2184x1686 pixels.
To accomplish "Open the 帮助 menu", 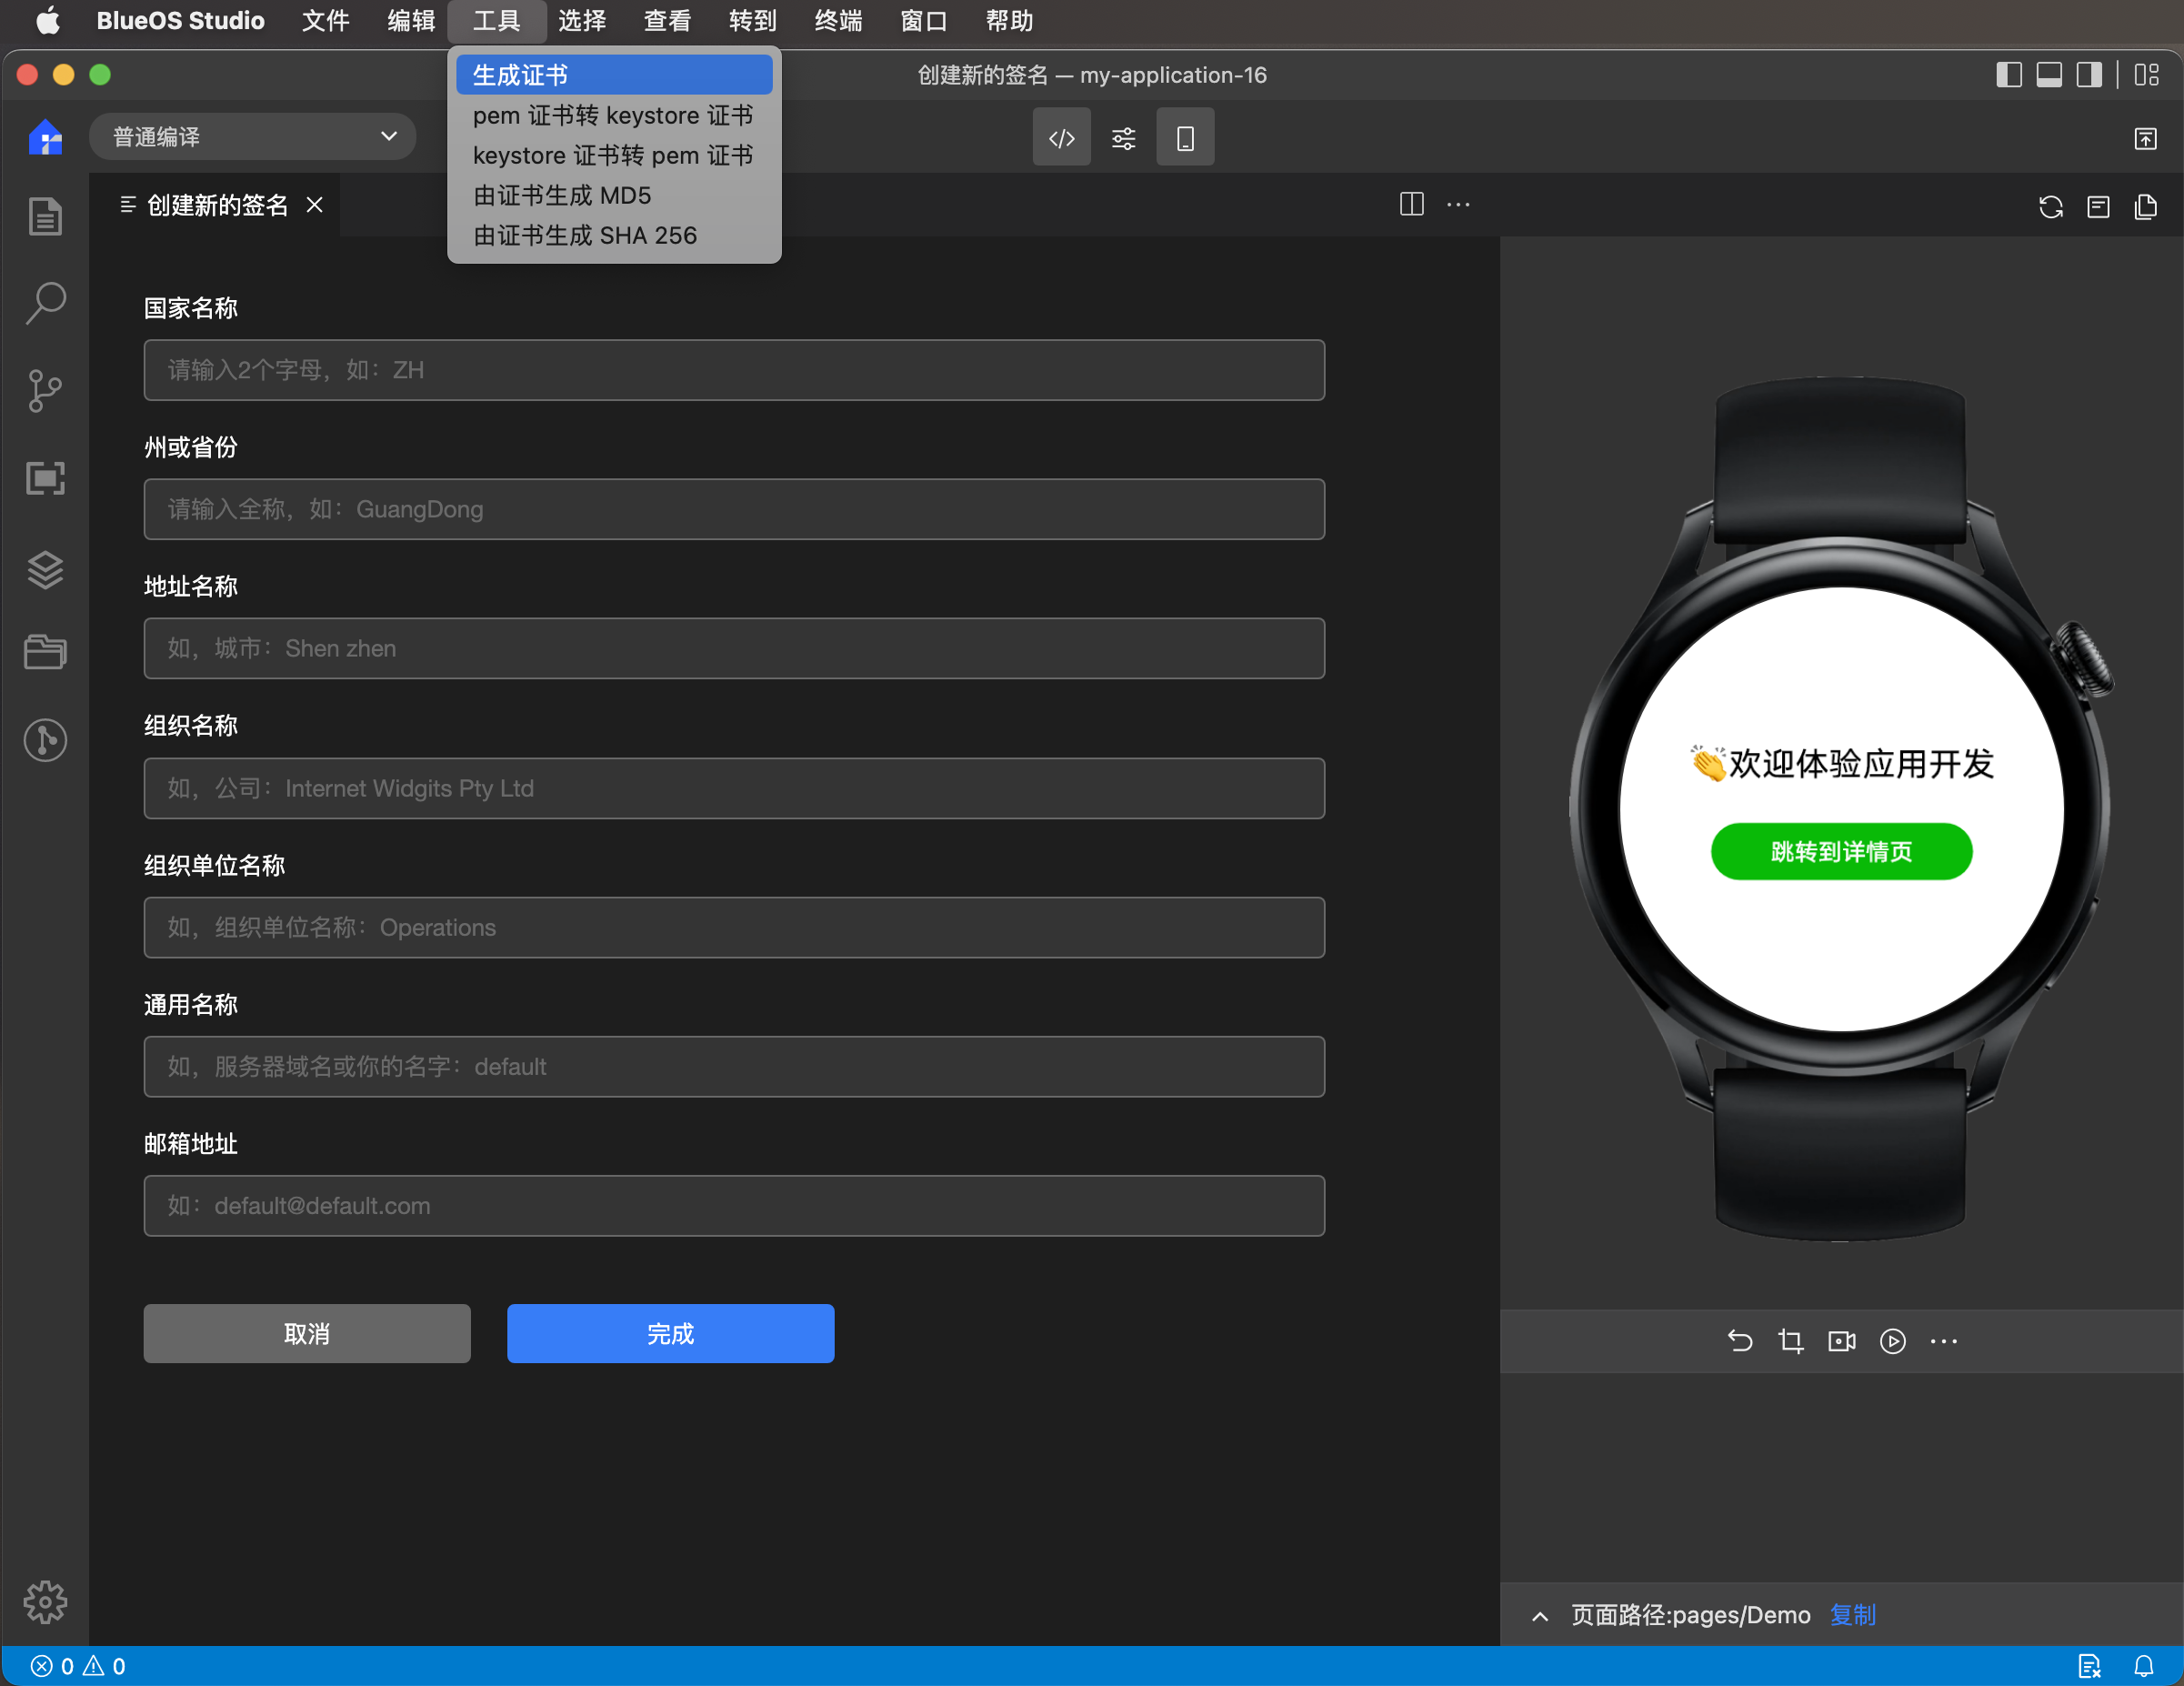I will [x=1009, y=21].
